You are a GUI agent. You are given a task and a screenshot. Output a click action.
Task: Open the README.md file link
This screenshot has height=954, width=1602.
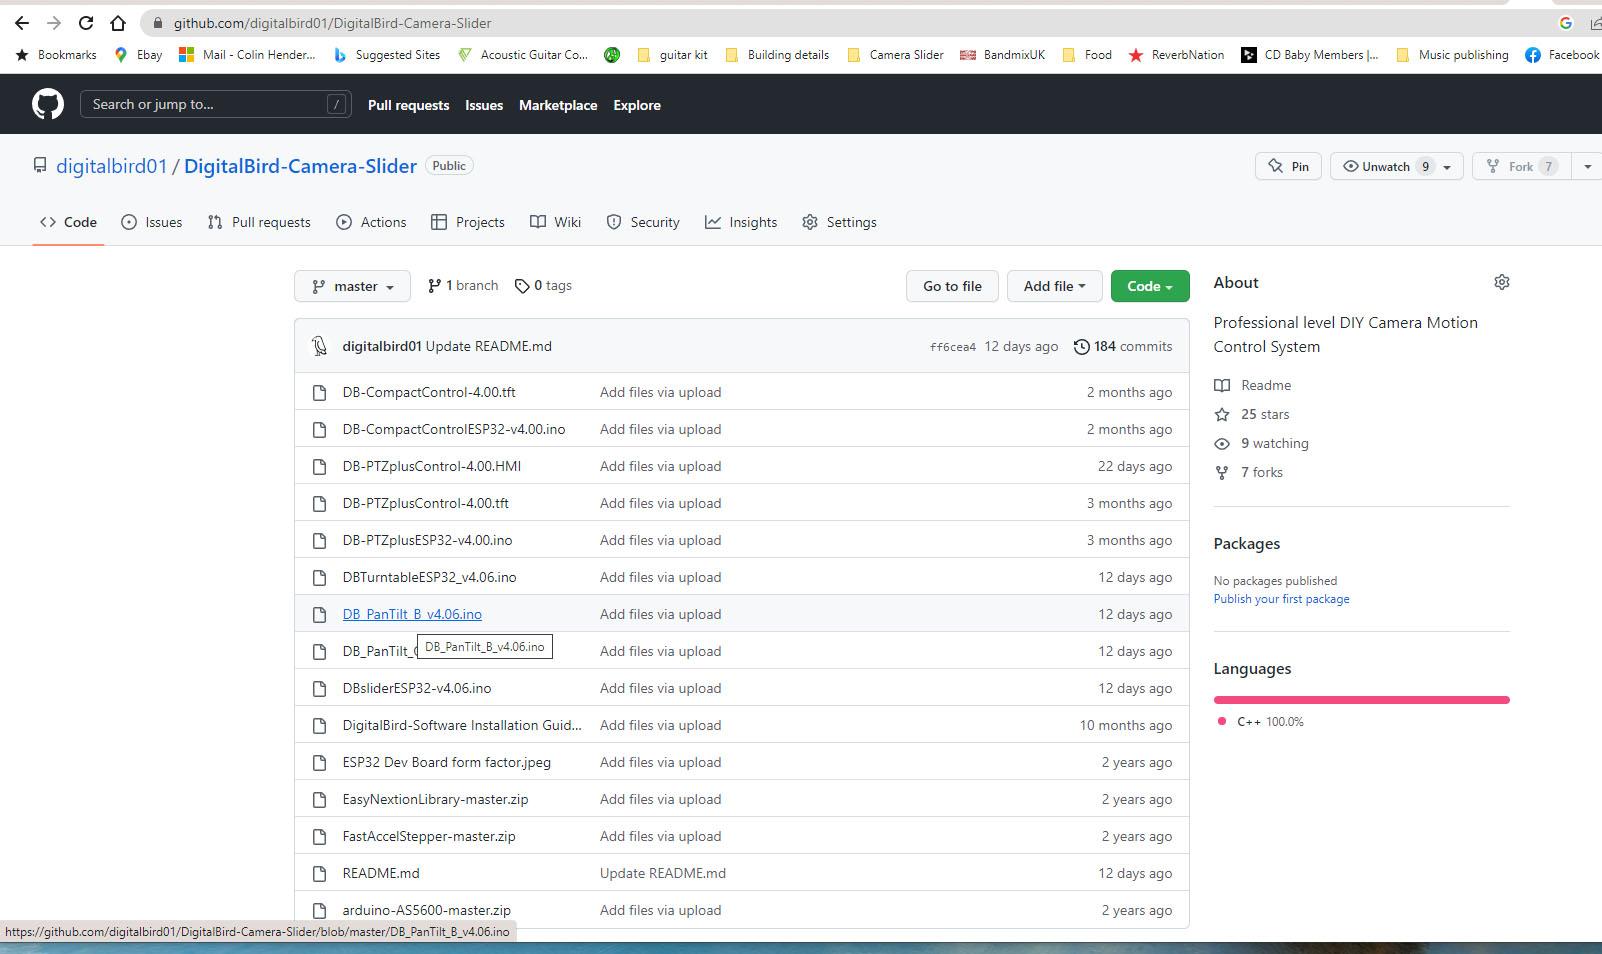[x=380, y=873]
